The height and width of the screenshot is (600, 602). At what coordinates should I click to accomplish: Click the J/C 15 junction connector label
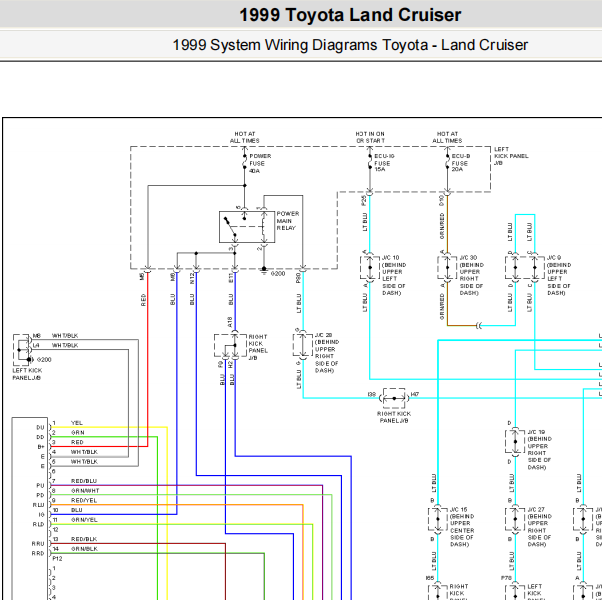462,527
